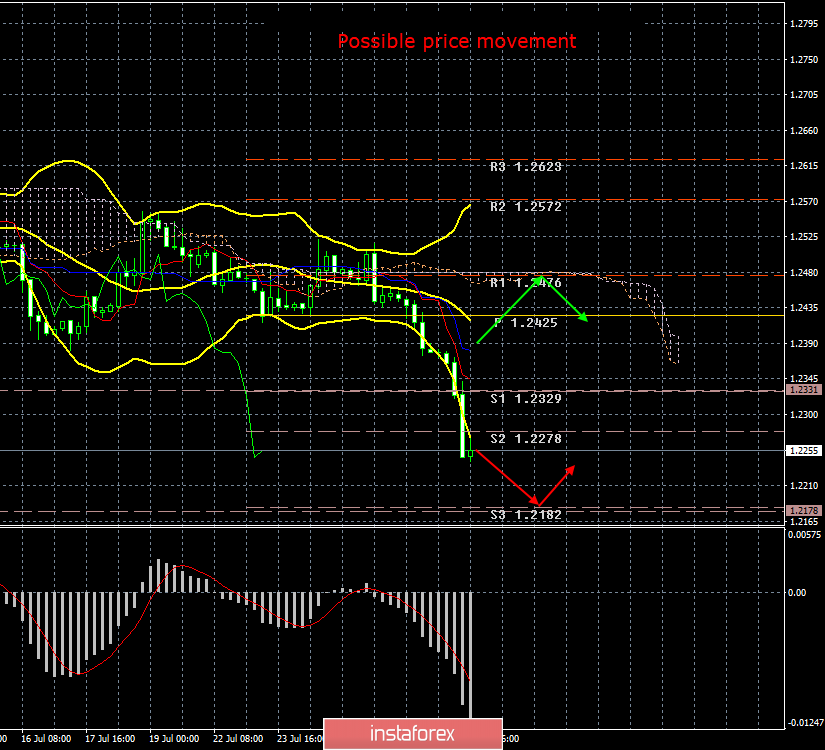Click the '22 Jul 08:00' time label
Image resolution: width=825 pixels, height=750 pixels.
(238, 739)
